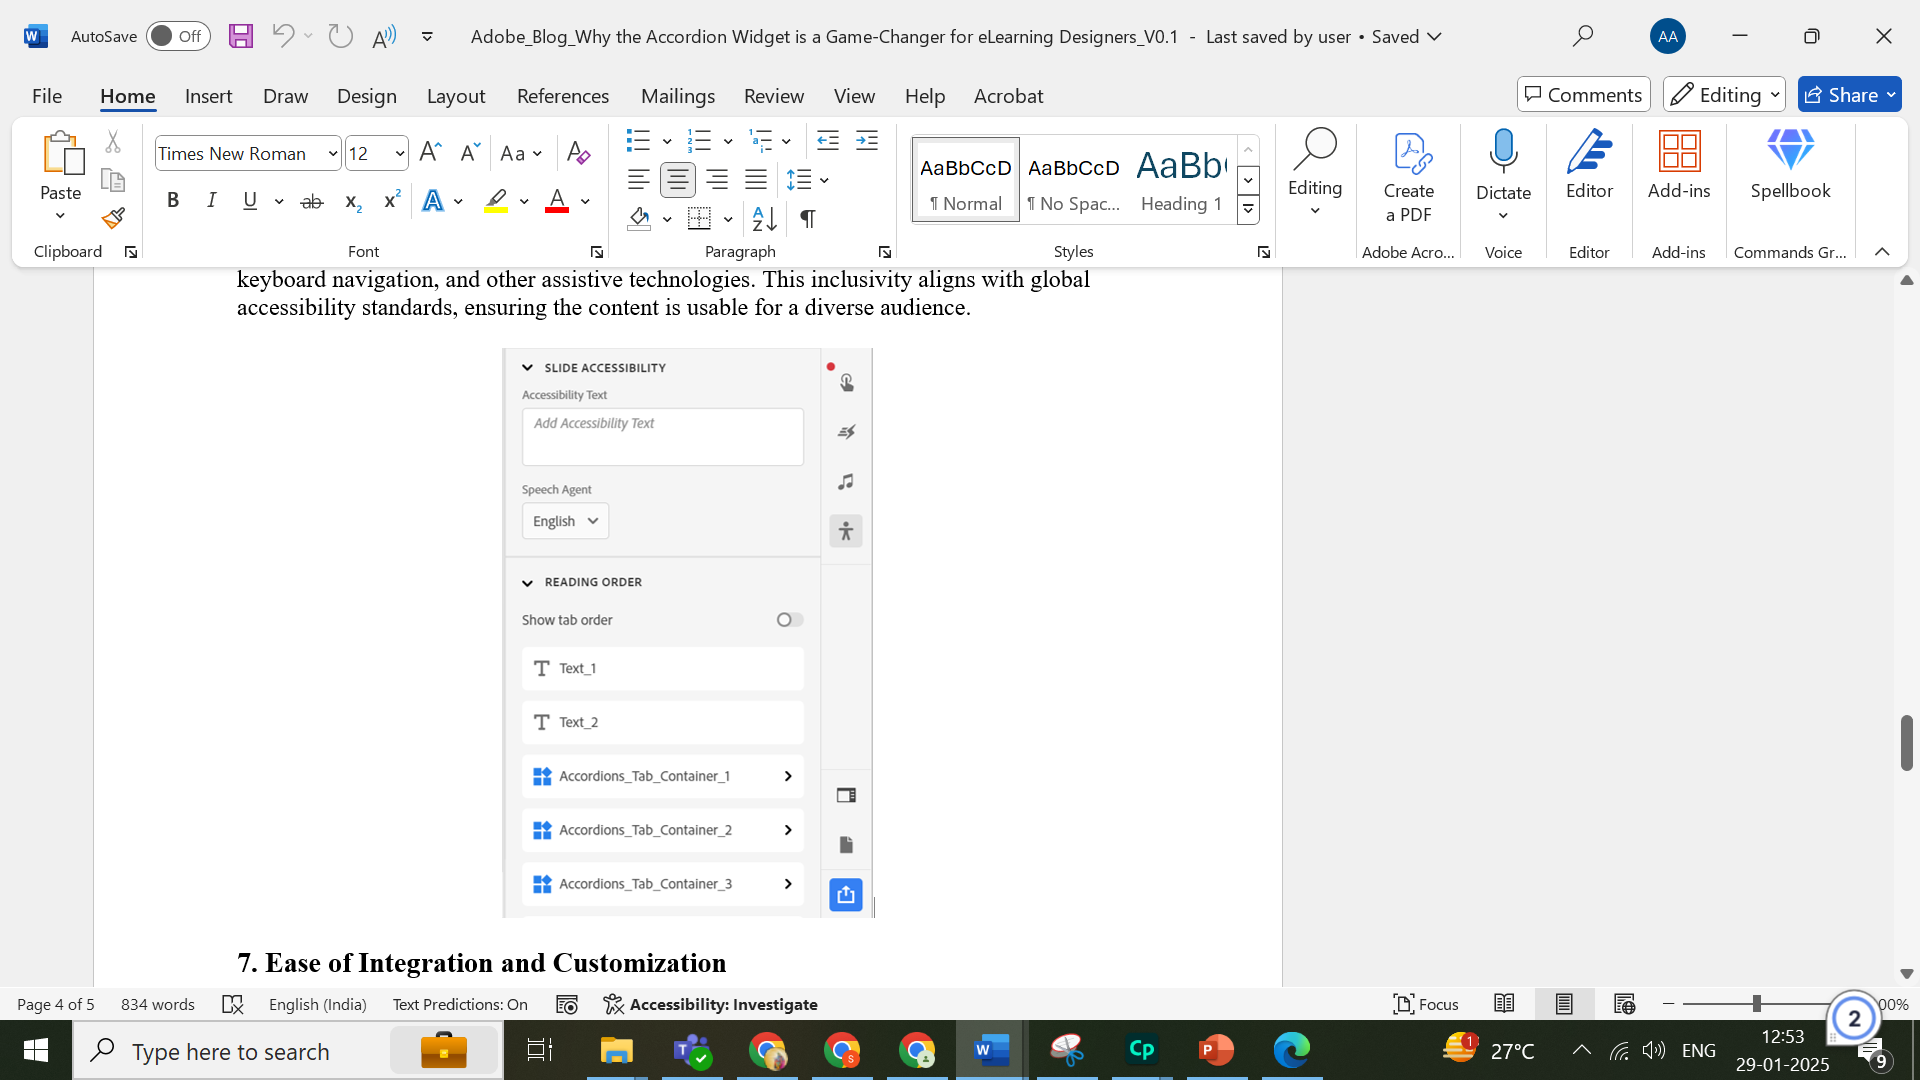This screenshot has width=1920, height=1080.
Task: Click the Show/Hide paragraph marks icon
Action: click(x=808, y=218)
